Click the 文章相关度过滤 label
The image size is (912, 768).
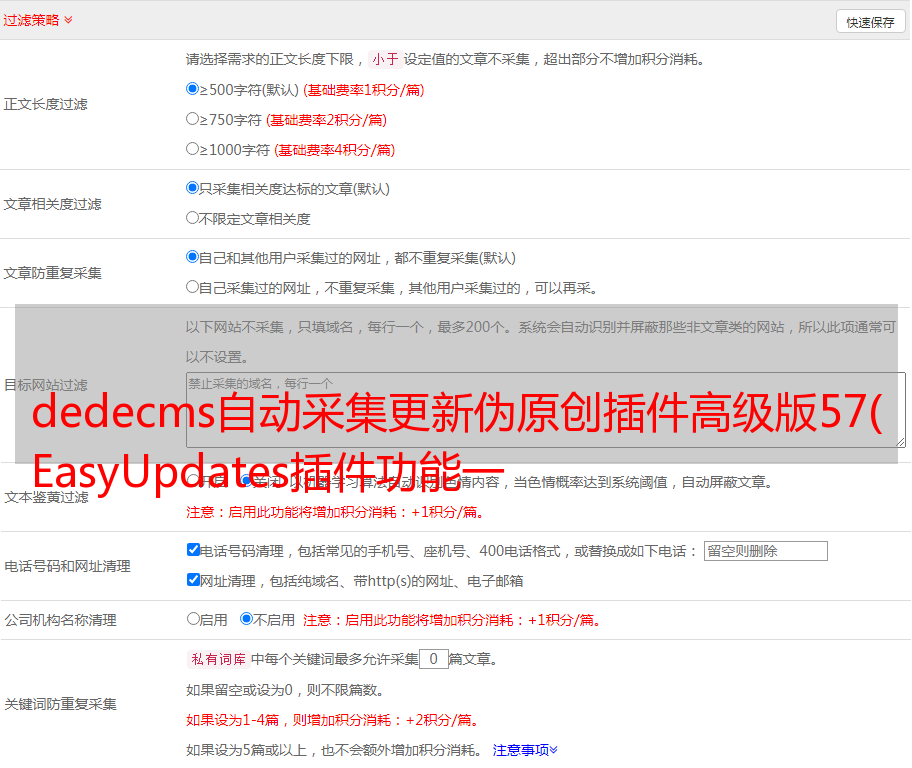coord(52,204)
